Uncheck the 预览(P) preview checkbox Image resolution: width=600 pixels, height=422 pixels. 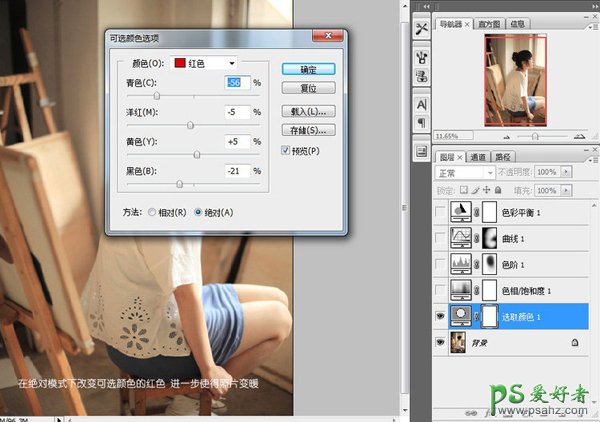coord(287,150)
